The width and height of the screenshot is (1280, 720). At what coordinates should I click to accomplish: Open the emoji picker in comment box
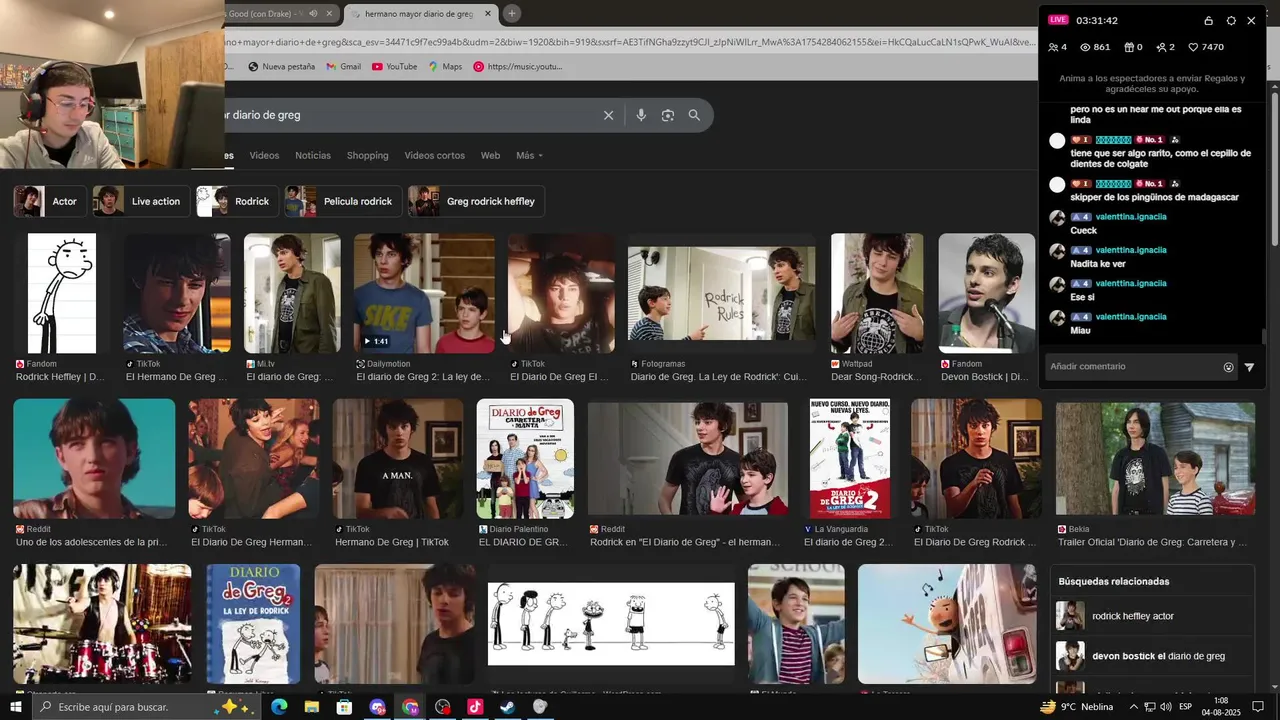pyautogui.click(x=1229, y=367)
